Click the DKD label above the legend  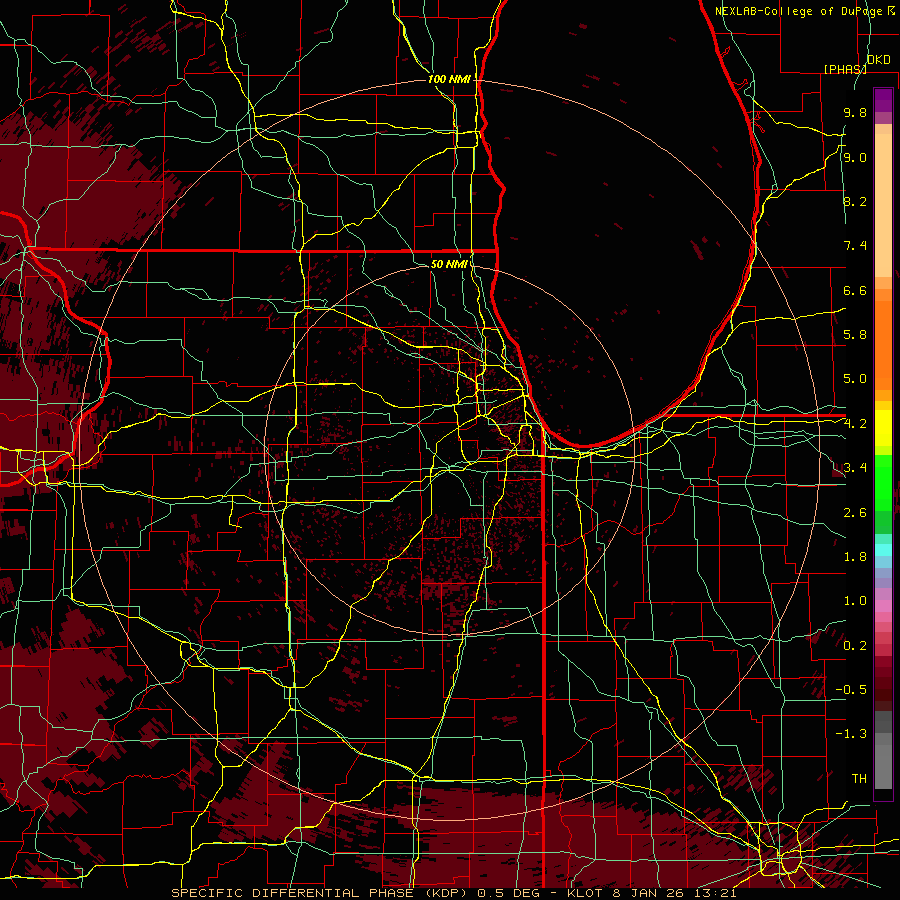click(878, 60)
